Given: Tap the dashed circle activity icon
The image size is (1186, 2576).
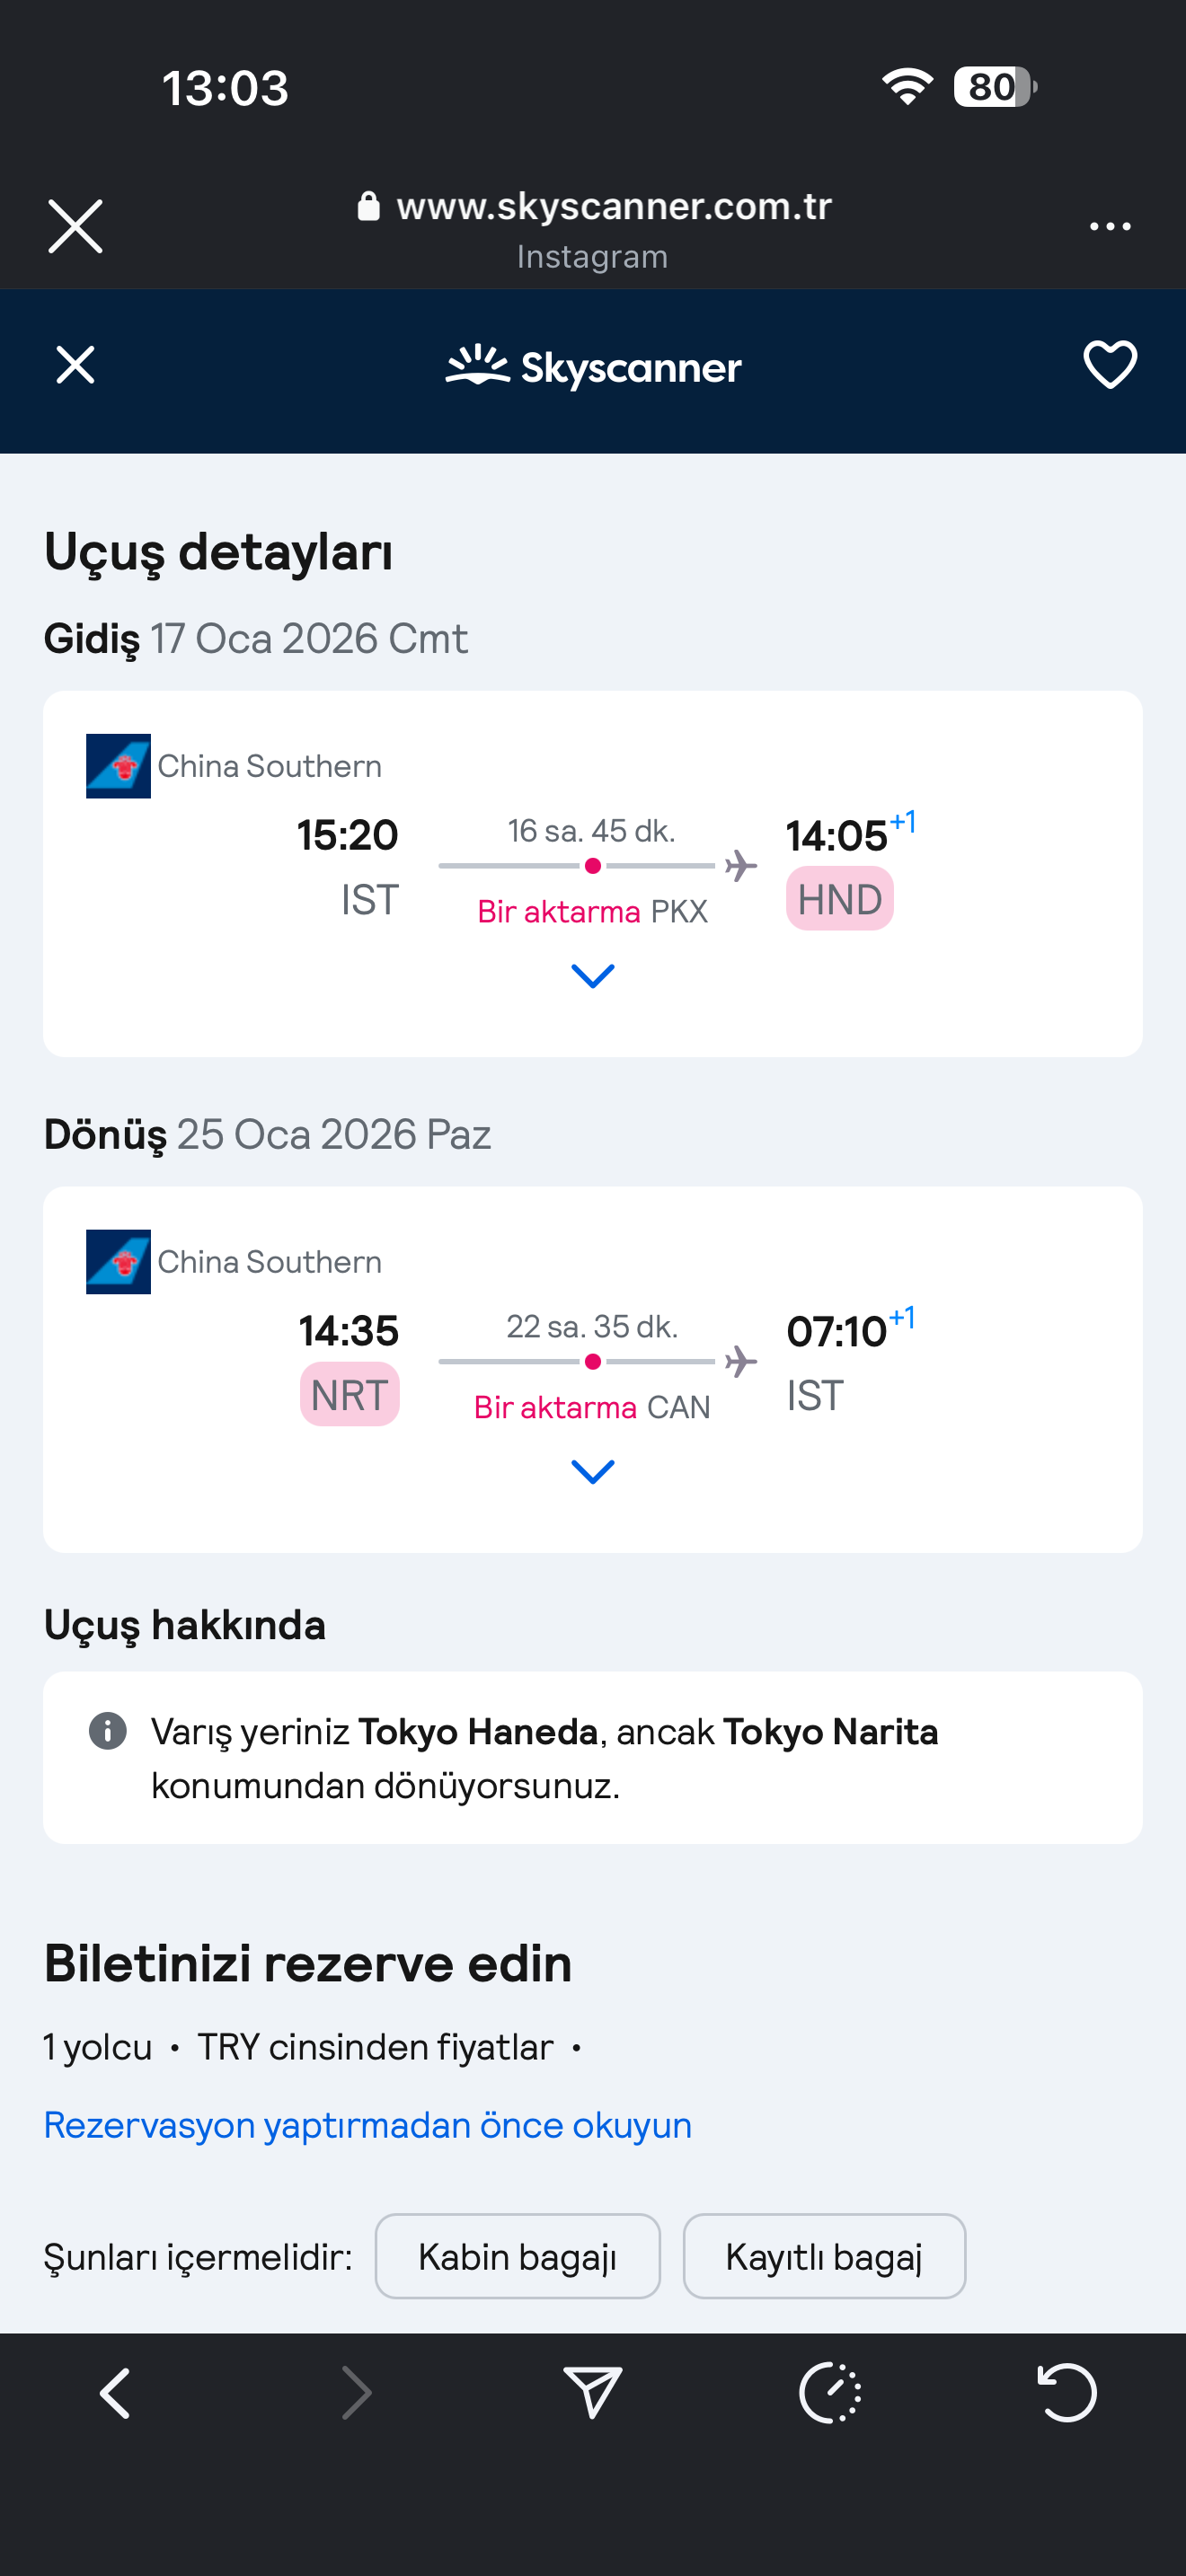Looking at the screenshot, I should coord(830,2393).
